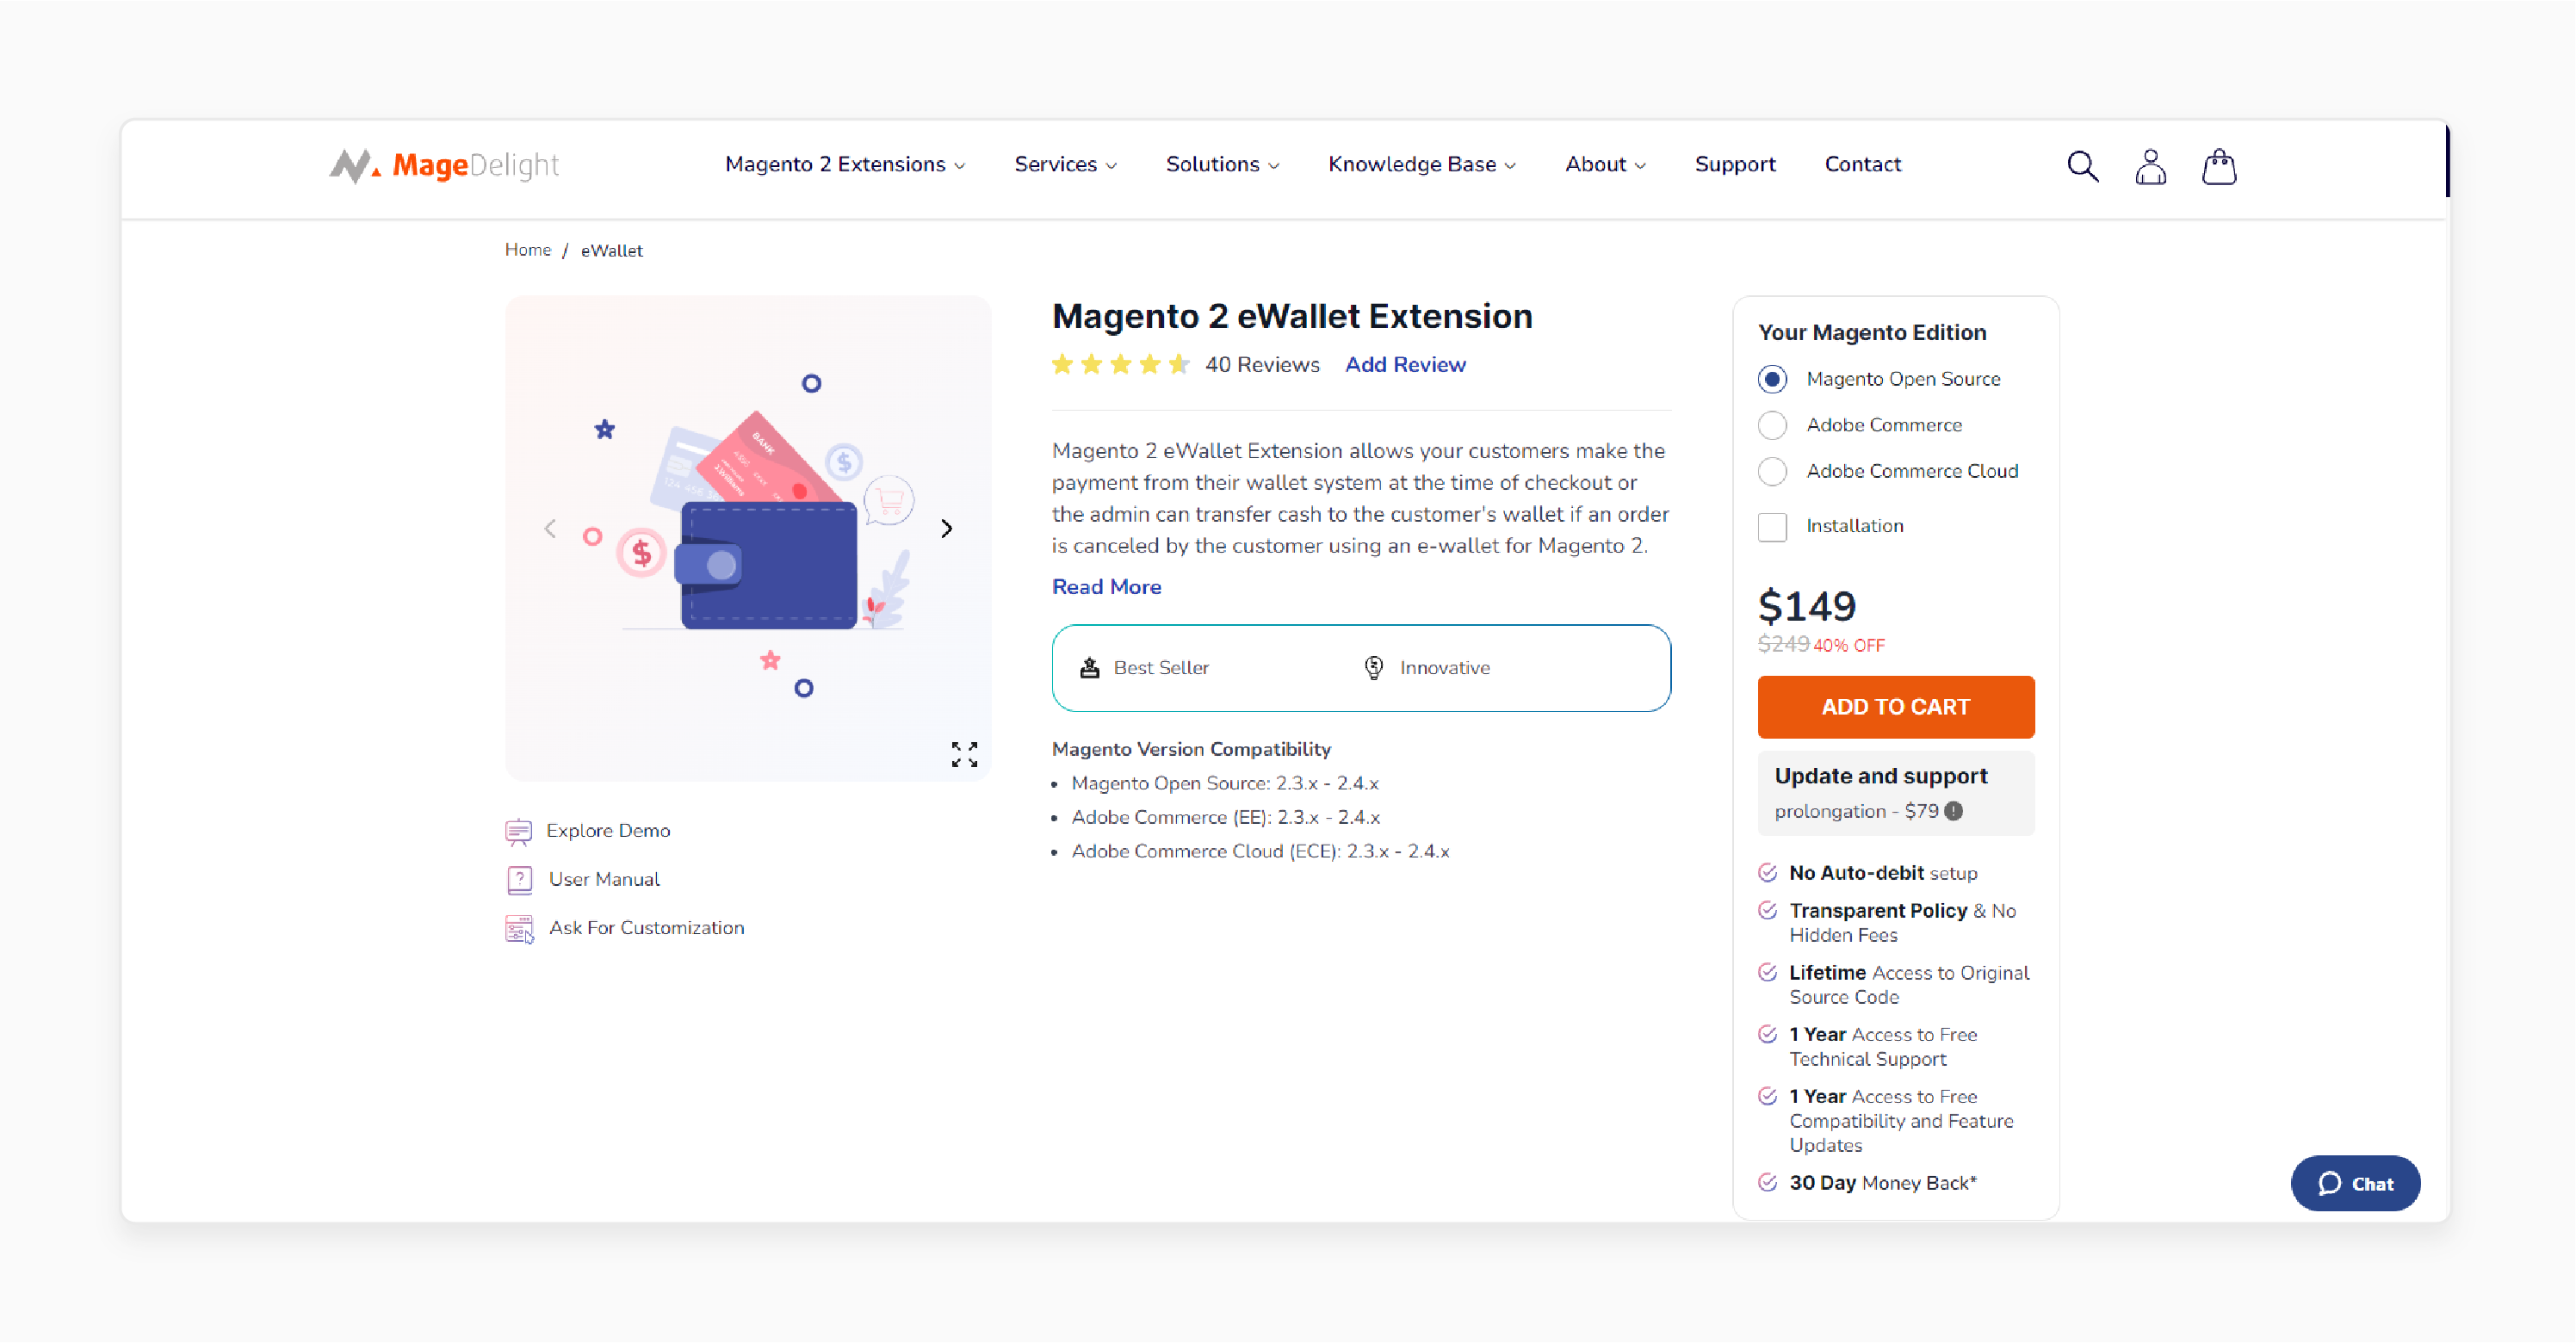2576x1343 pixels.
Task: Click the star rating icons
Action: tap(1120, 365)
